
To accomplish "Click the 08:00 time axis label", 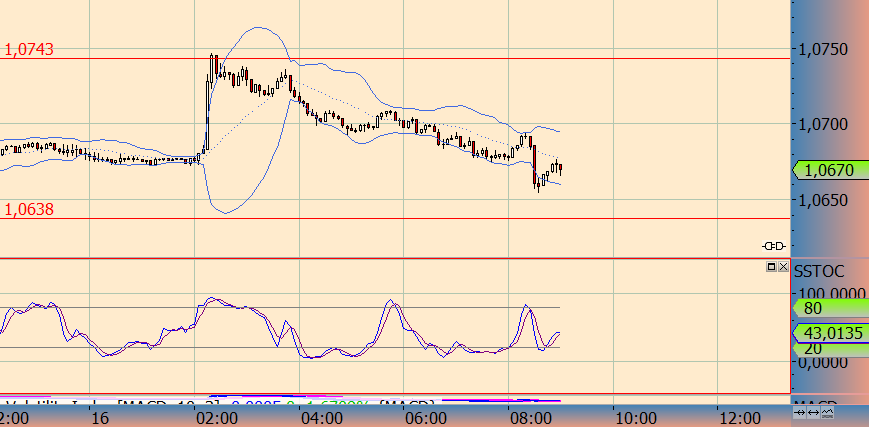I will [x=533, y=418].
